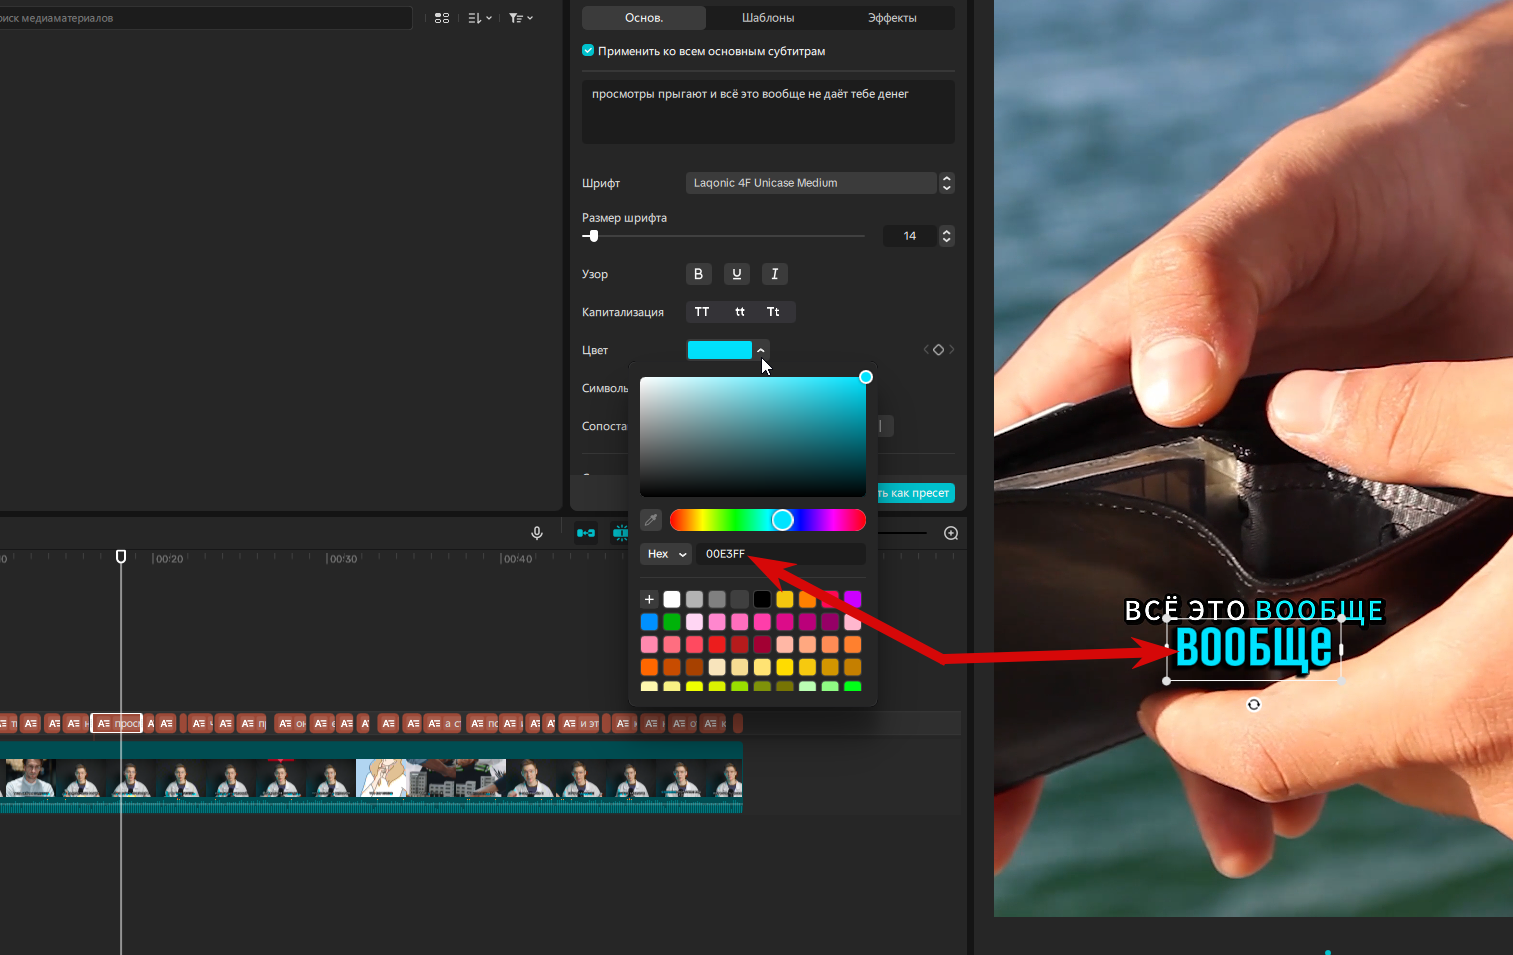Toggle timeline auto snapping icon
The width and height of the screenshot is (1513, 955).
(621, 533)
